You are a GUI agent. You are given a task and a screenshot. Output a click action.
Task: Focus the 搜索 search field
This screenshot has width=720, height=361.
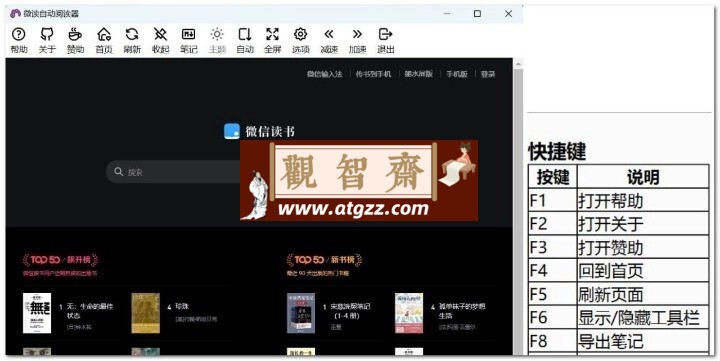[x=174, y=172]
